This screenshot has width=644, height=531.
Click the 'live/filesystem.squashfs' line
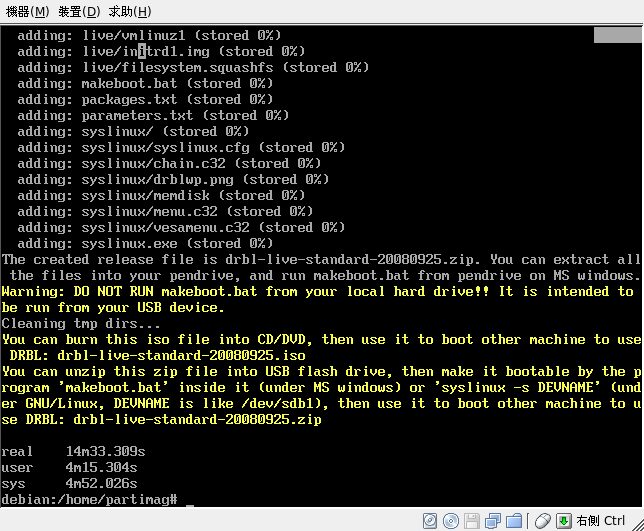[x=193, y=67]
